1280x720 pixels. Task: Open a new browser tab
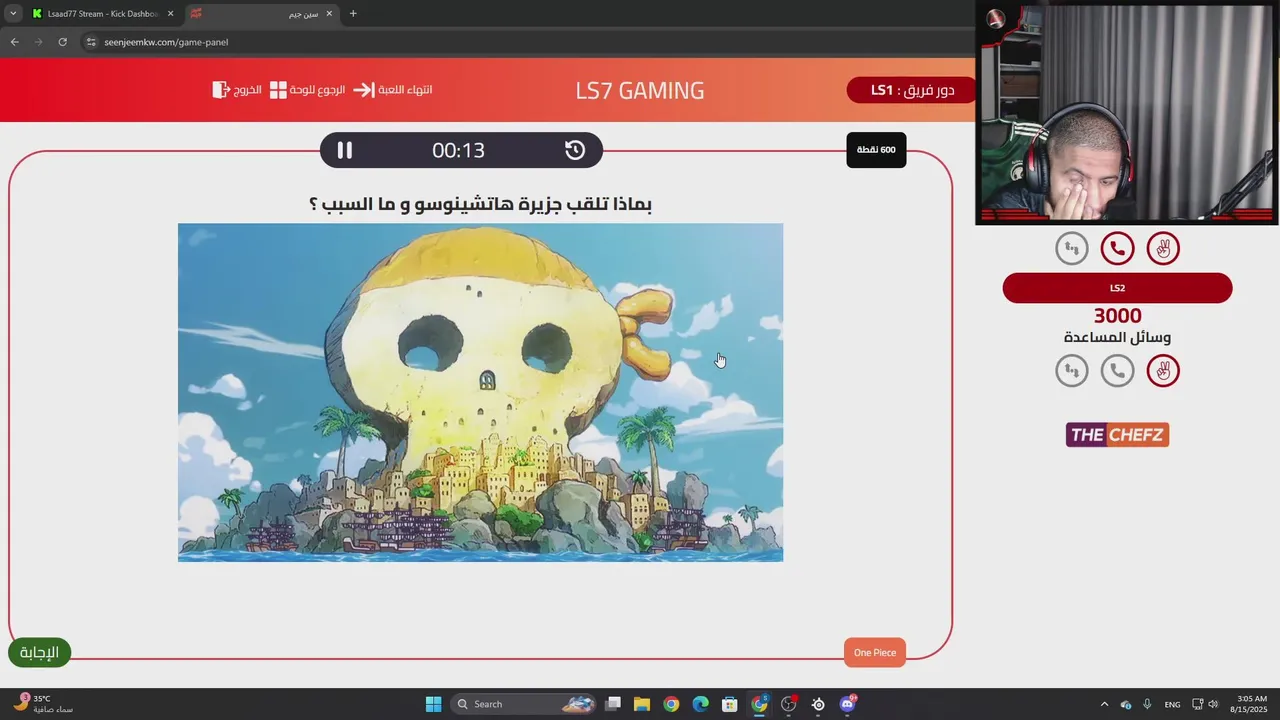[353, 14]
